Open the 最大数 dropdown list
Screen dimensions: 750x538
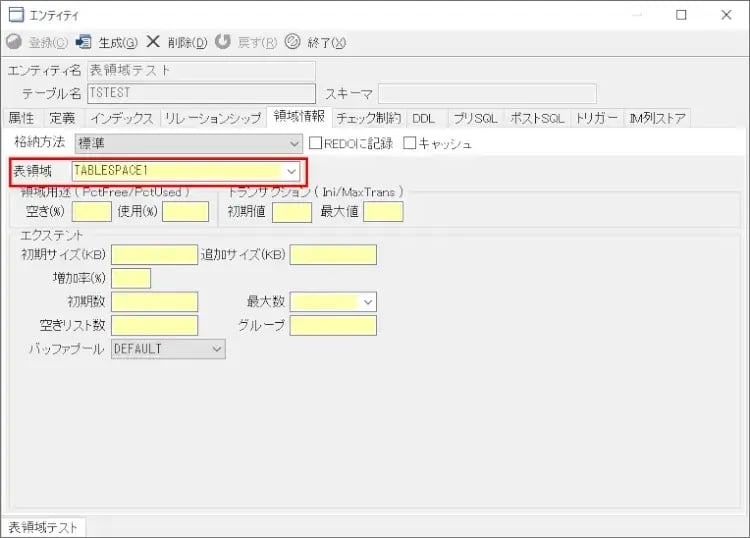pyautogui.click(x=367, y=302)
